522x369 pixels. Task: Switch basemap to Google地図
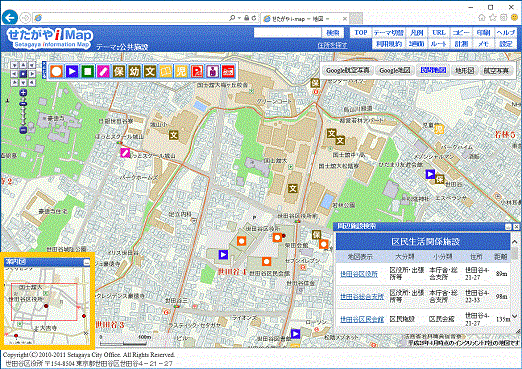[394, 70]
